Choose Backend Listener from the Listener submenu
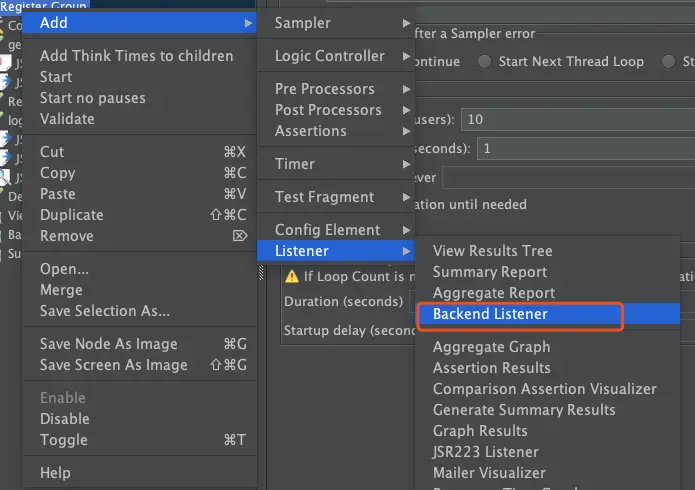This screenshot has width=695, height=490. (x=490, y=314)
